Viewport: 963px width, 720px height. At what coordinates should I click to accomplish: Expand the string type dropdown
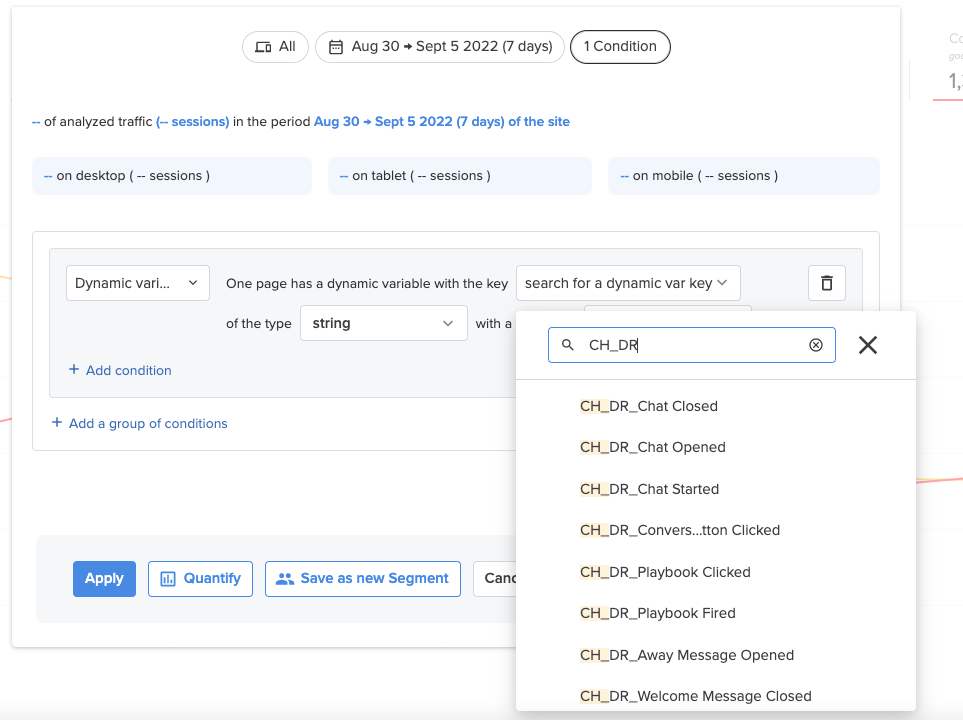(383, 323)
